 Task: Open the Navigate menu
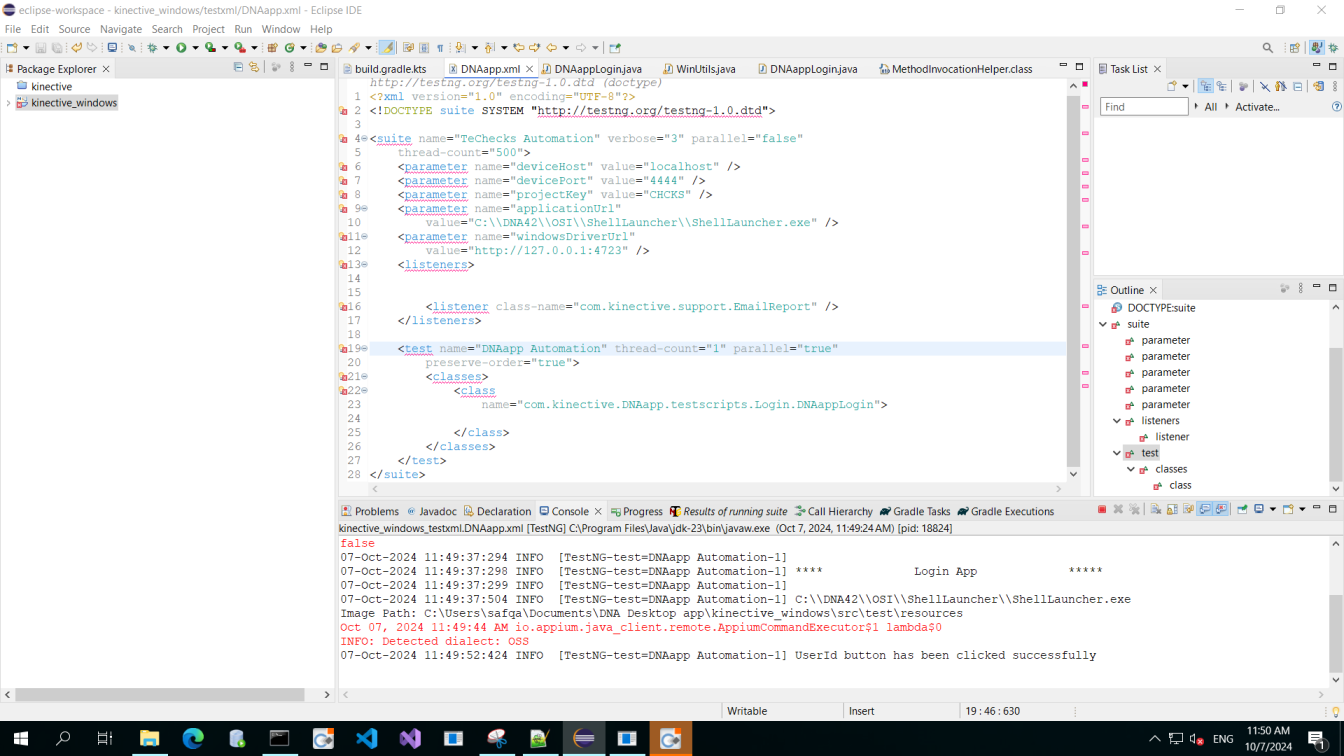[x=121, y=29]
